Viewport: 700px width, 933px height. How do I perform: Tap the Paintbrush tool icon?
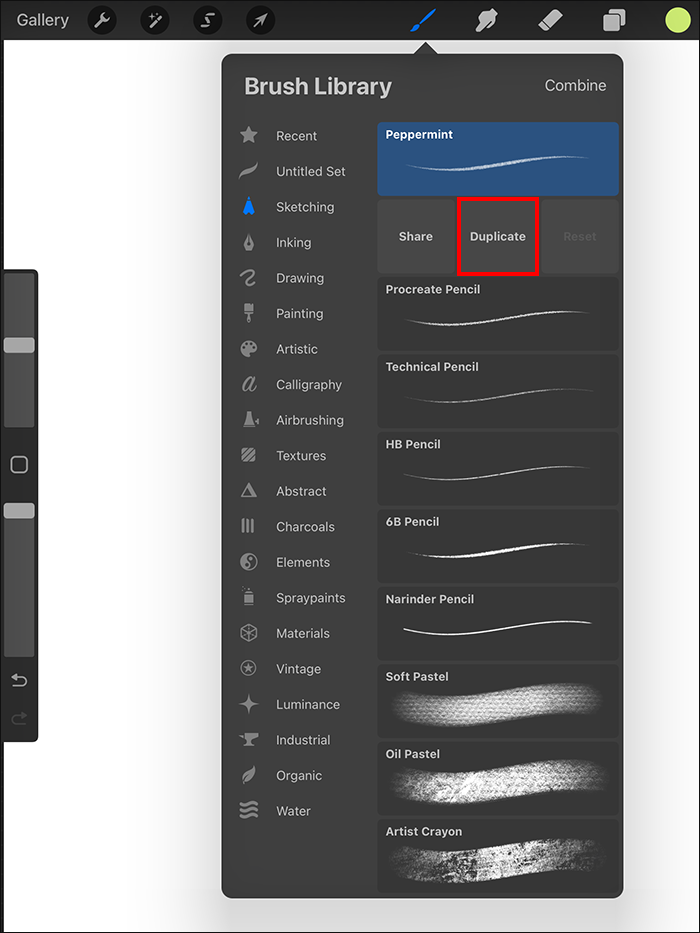coord(423,21)
